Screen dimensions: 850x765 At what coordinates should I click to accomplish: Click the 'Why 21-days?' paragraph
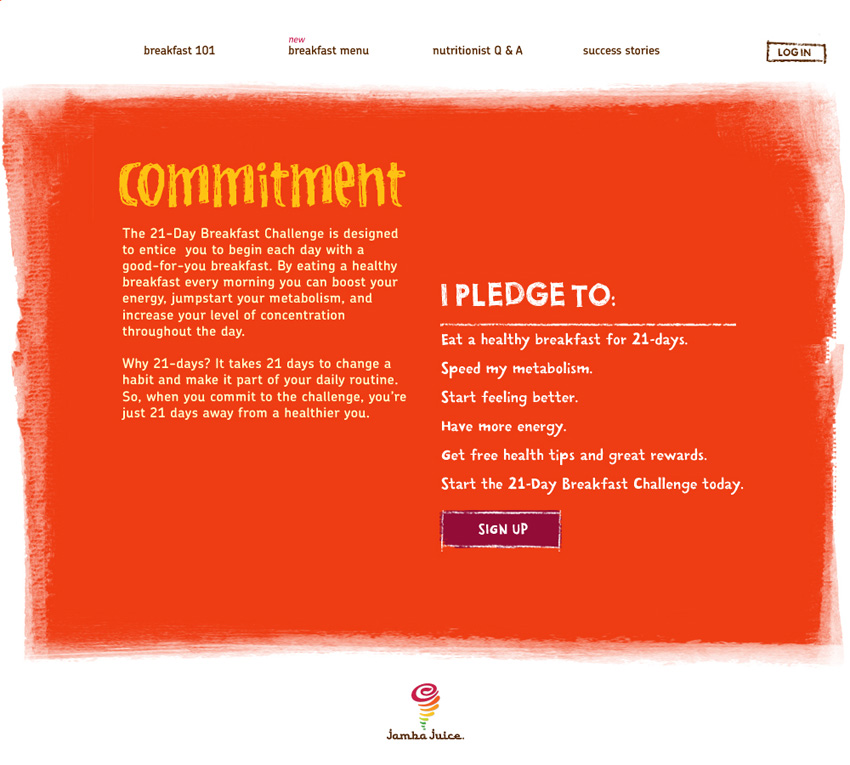tap(264, 388)
